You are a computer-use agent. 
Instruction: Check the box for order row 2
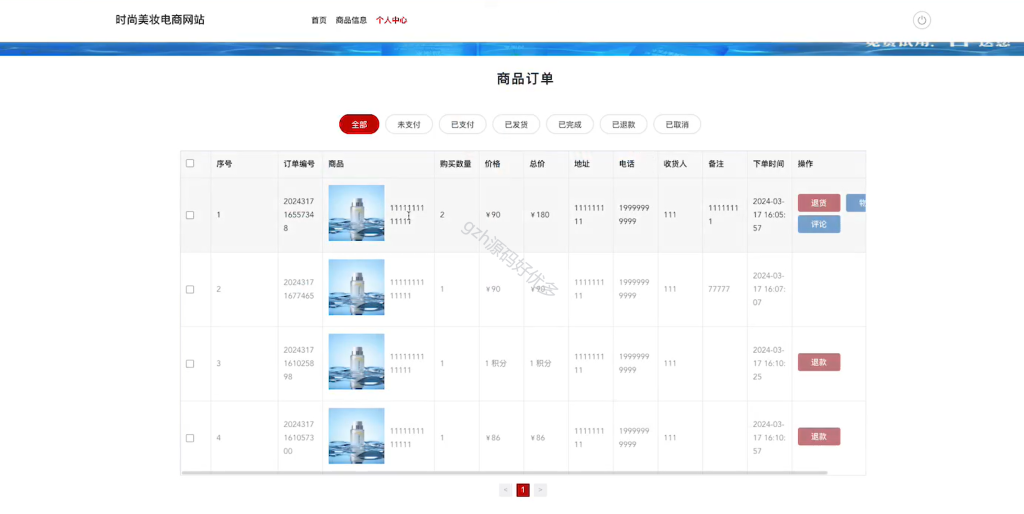coord(190,289)
